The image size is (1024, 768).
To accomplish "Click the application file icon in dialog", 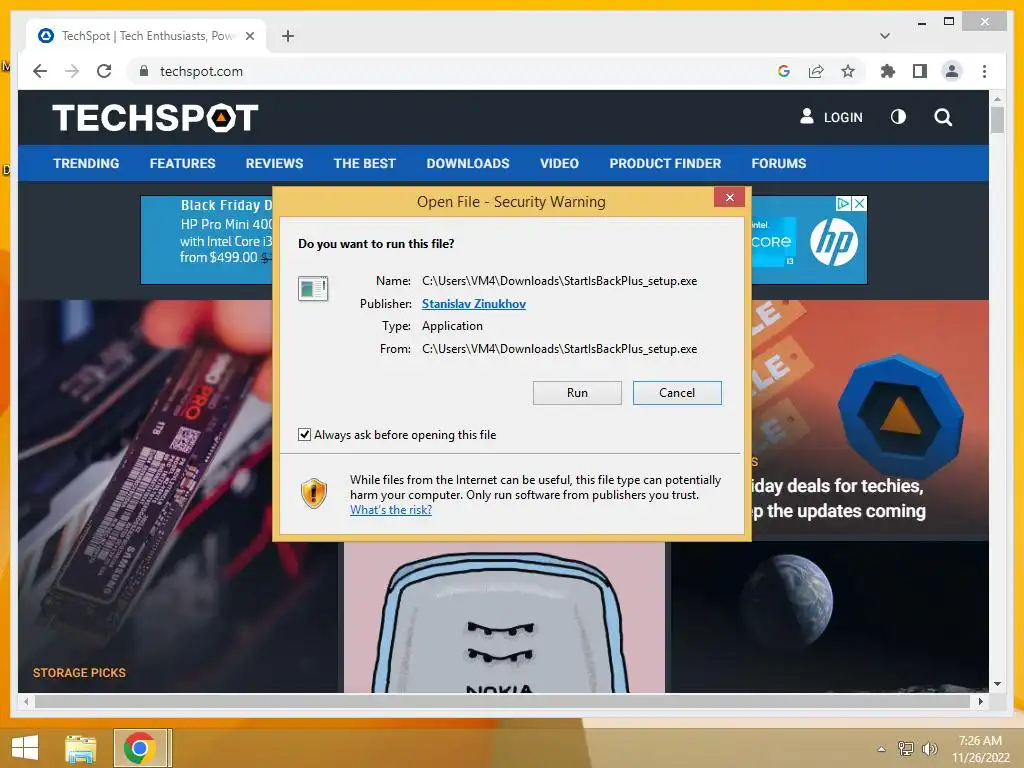I will [x=313, y=289].
